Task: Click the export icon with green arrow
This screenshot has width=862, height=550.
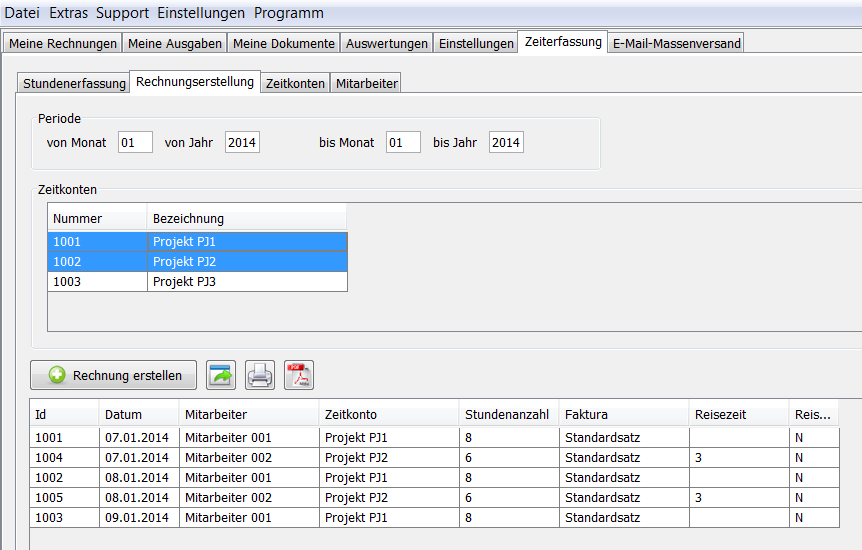Action: point(221,375)
